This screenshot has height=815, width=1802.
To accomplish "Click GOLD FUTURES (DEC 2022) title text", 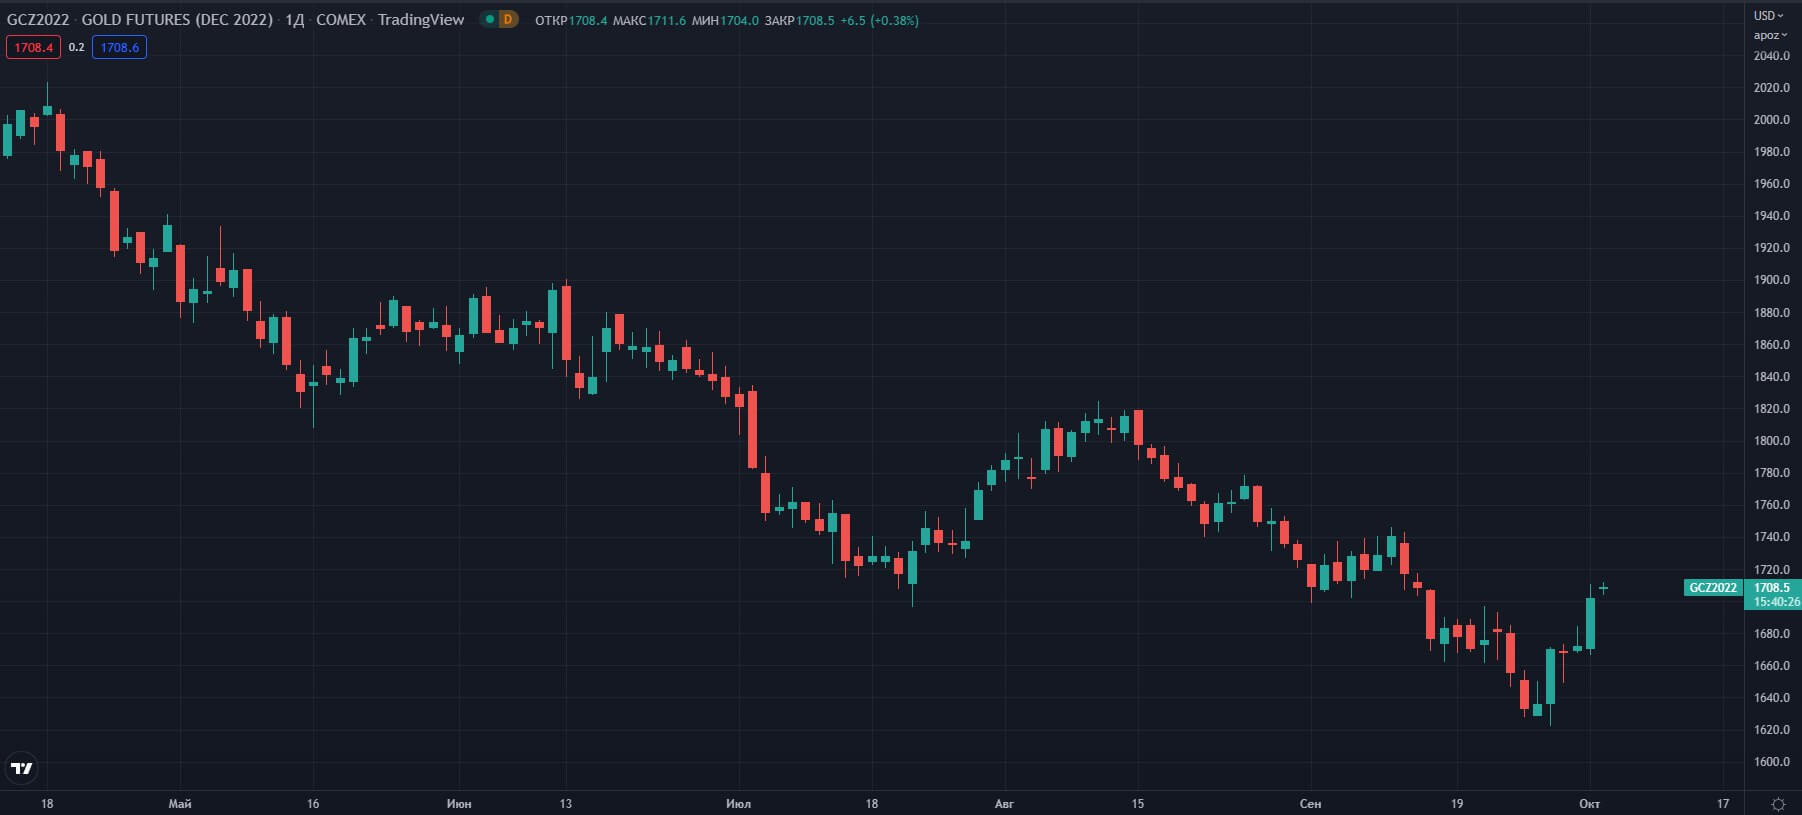I will [177, 19].
